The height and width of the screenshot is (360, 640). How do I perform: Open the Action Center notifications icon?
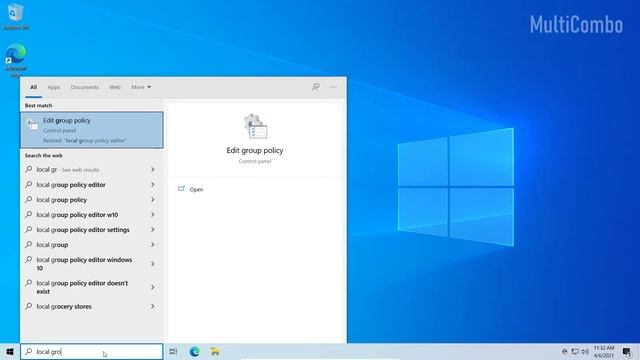coord(627,351)
